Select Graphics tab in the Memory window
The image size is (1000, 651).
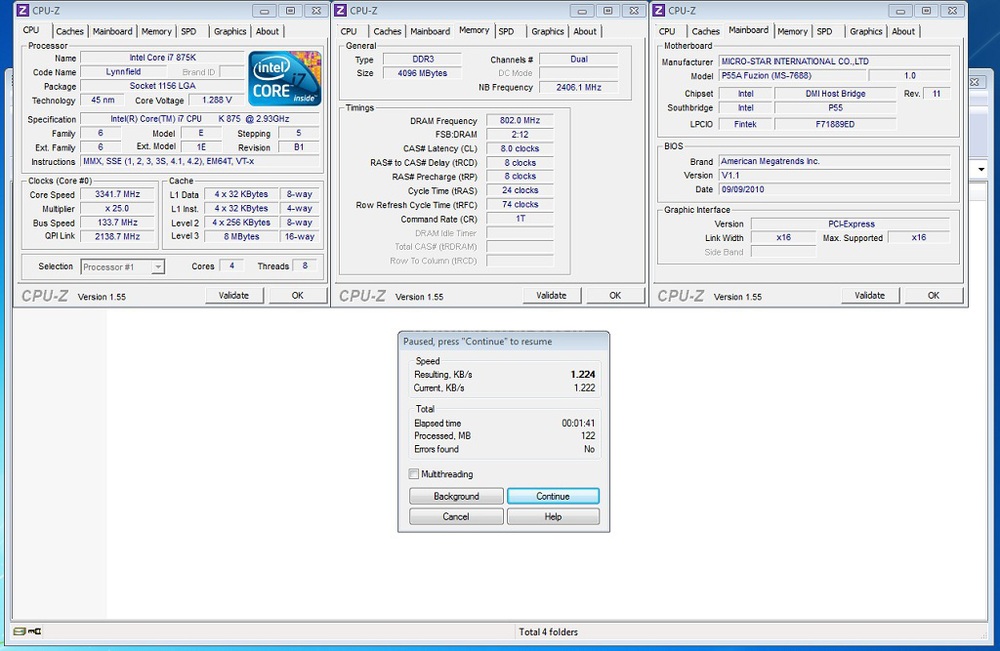tap(547, 31)
